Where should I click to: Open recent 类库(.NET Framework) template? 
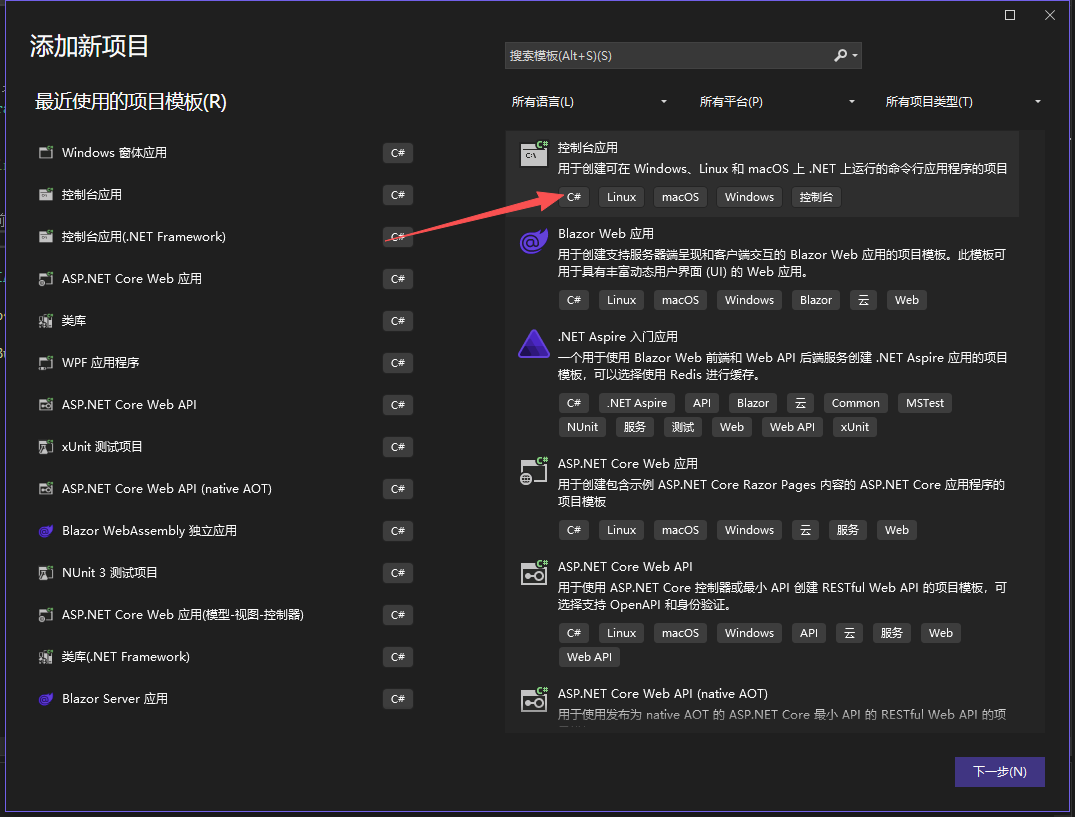[225, 657]
